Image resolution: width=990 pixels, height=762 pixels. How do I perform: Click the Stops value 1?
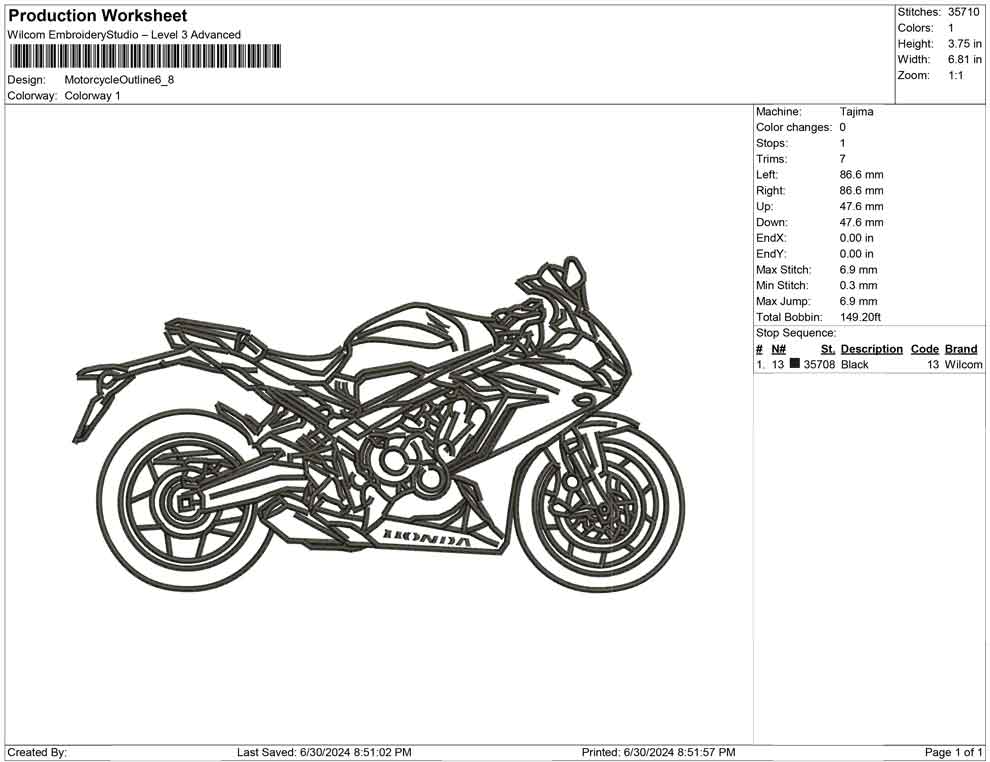(x=842, y=143)
